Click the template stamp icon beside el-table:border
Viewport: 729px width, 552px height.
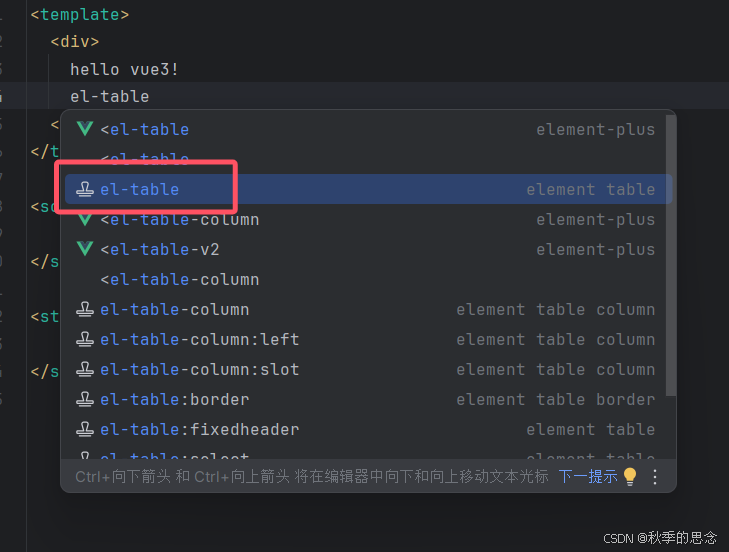(x=85, y=399)
